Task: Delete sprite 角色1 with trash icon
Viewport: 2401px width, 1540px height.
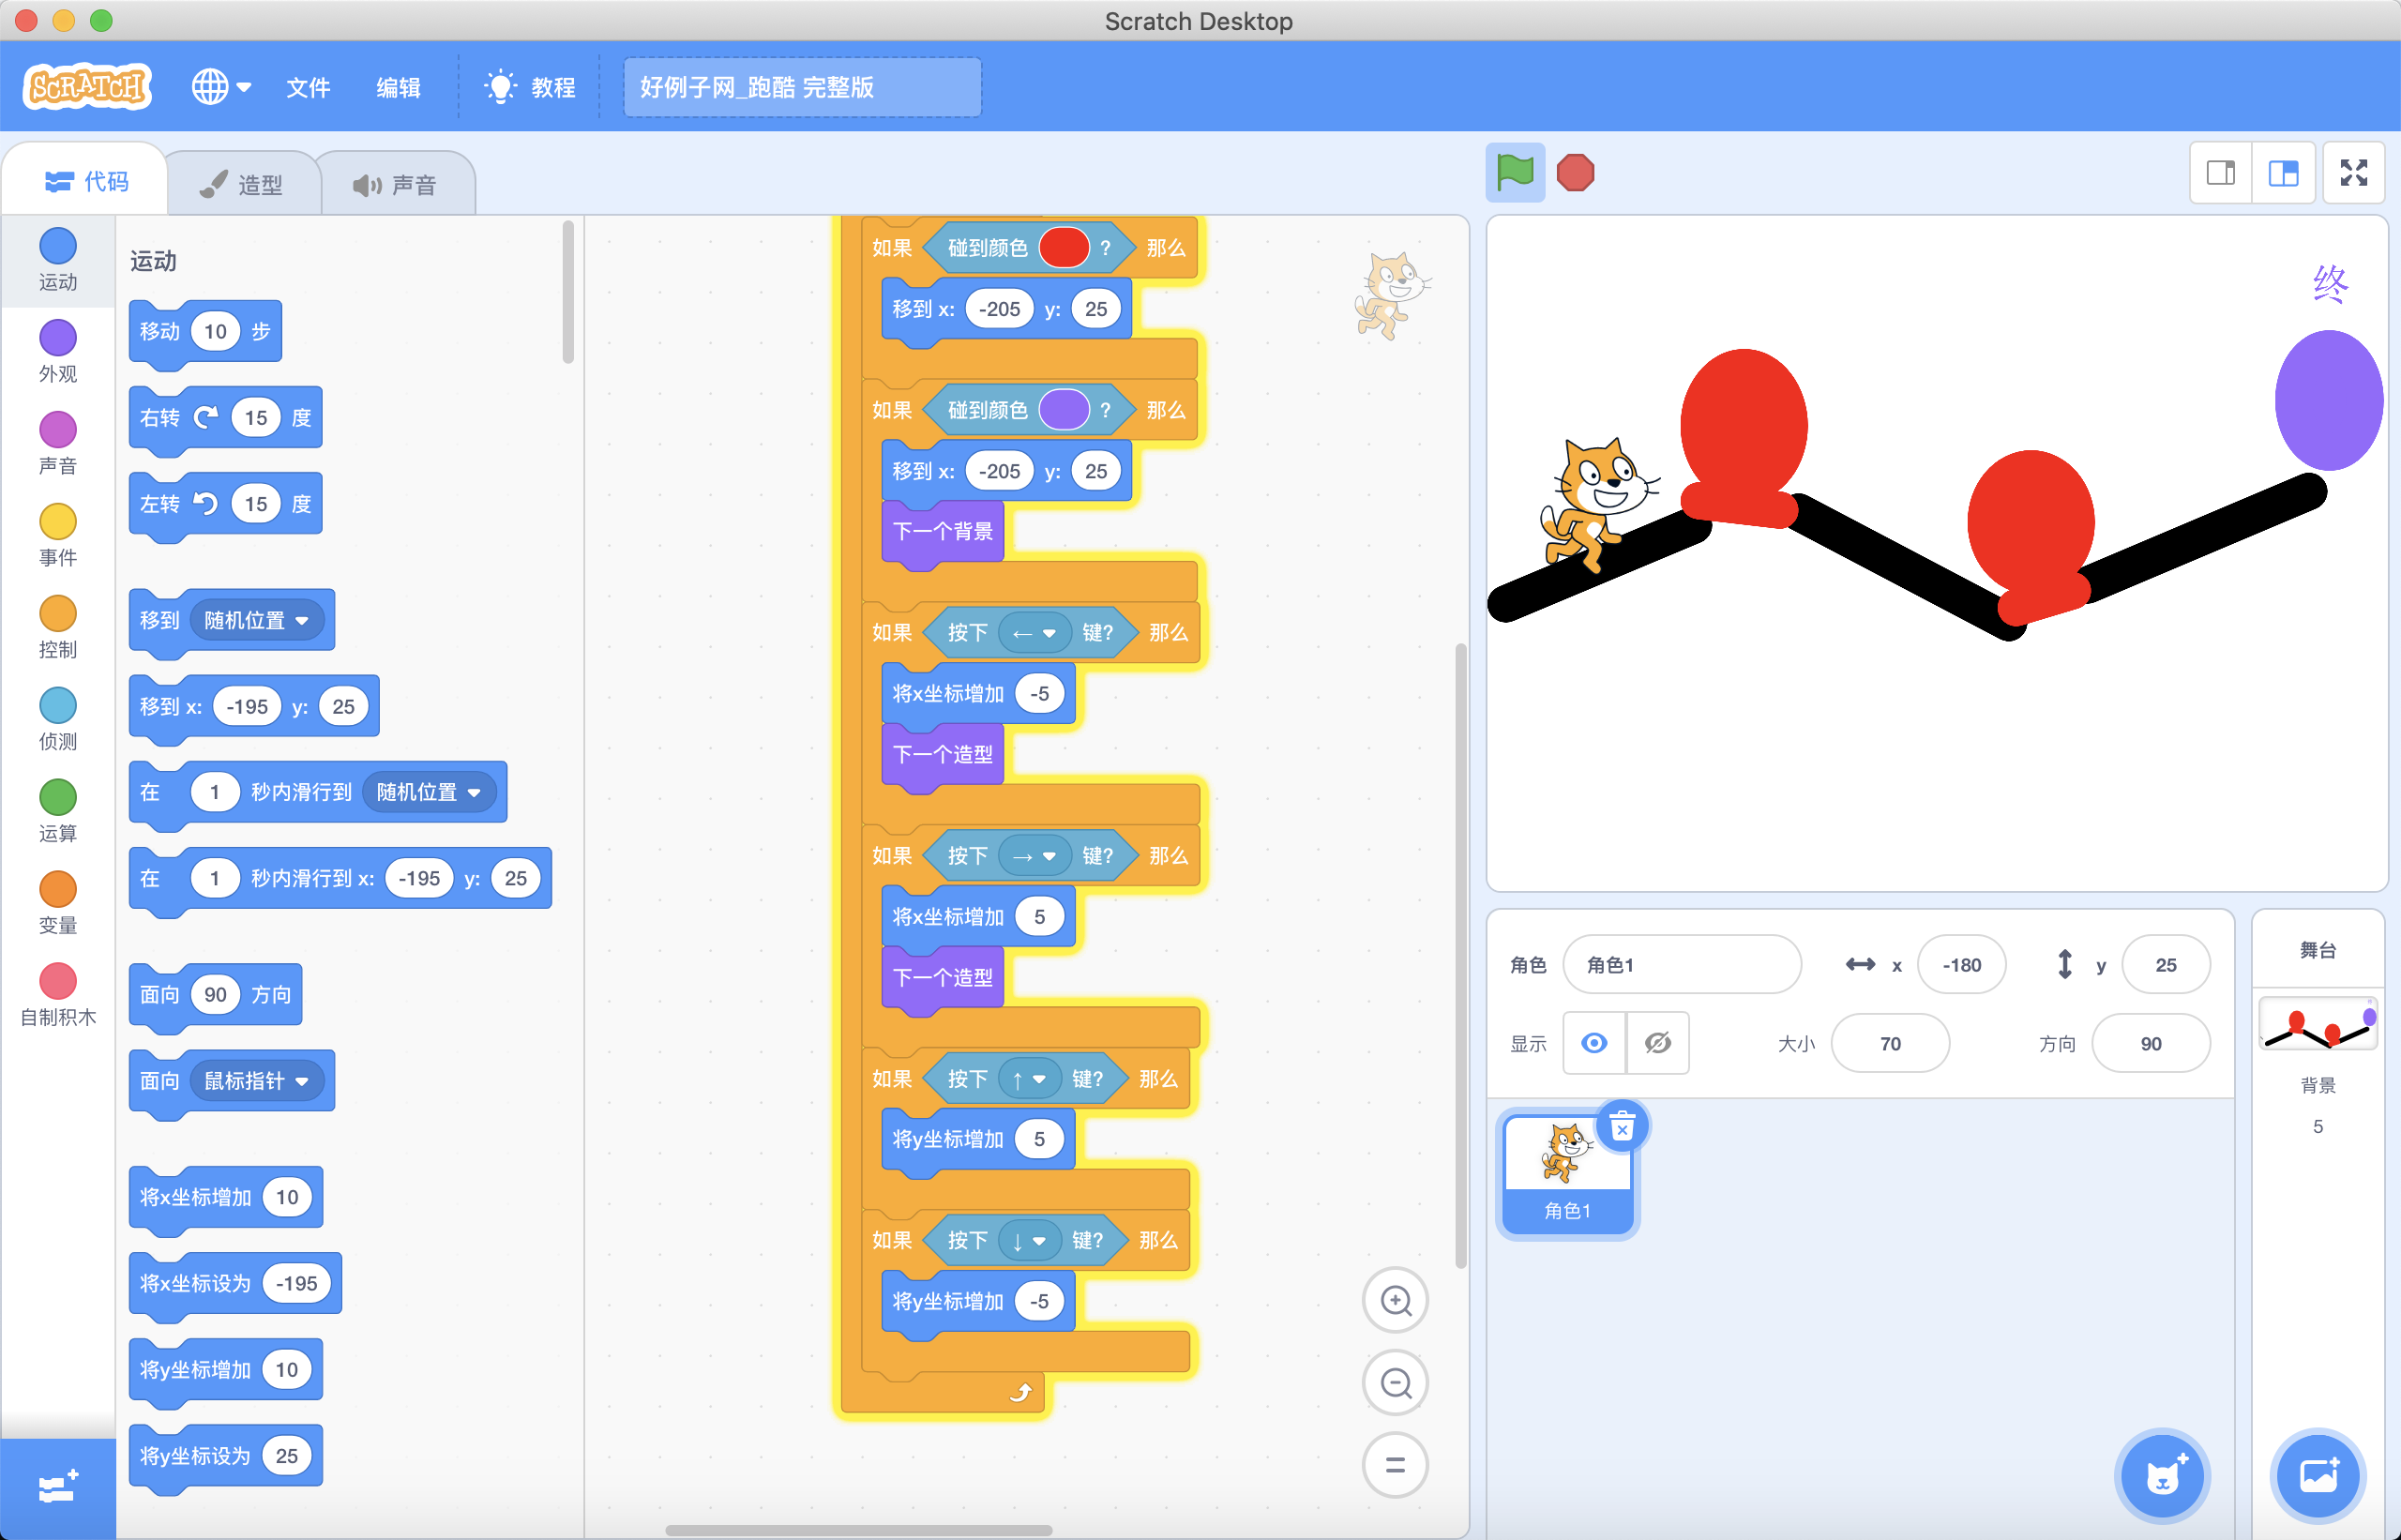Action: click(x=1622, y=1128)
